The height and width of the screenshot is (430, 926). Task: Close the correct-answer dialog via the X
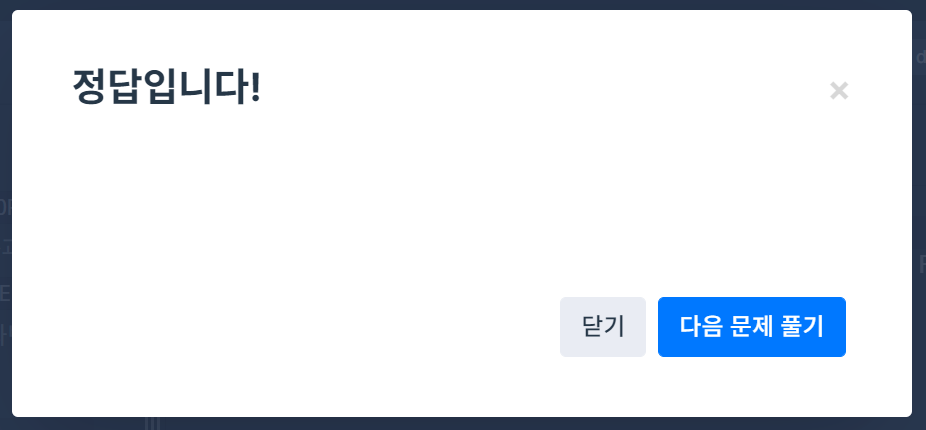pos(839,91)
